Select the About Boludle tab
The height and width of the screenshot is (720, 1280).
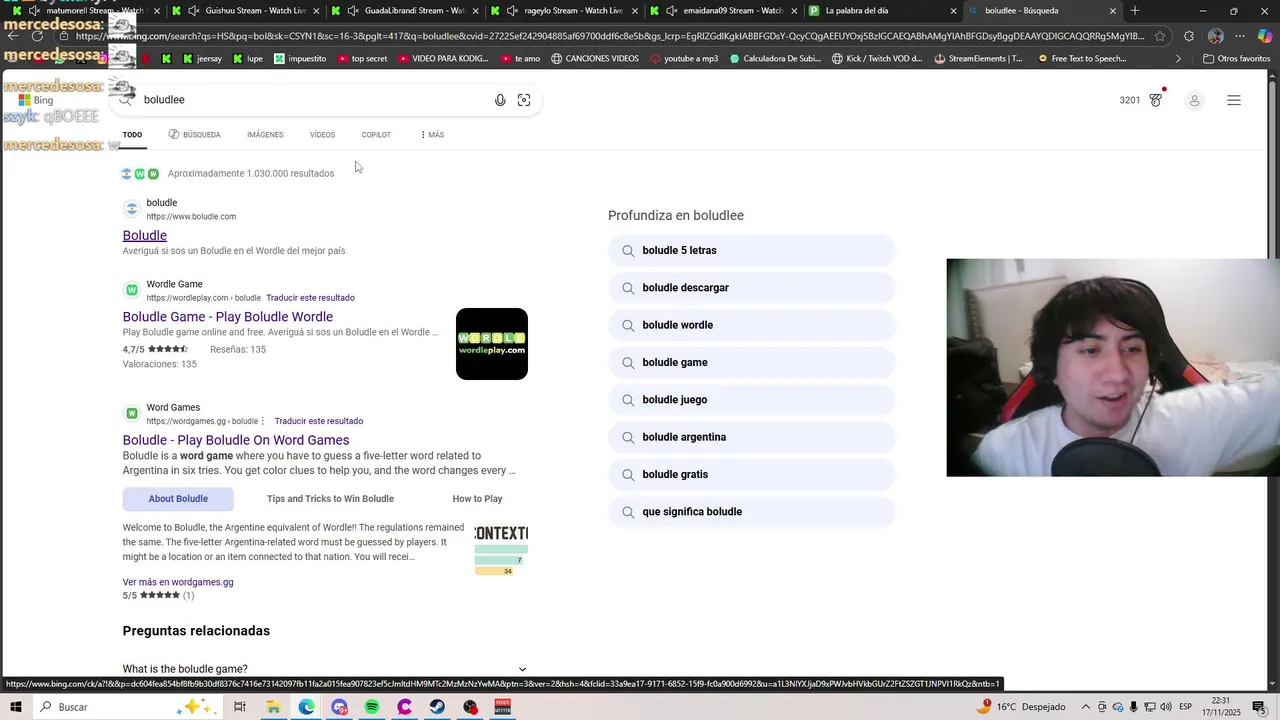pyautogui.click(x=178, y=499)
